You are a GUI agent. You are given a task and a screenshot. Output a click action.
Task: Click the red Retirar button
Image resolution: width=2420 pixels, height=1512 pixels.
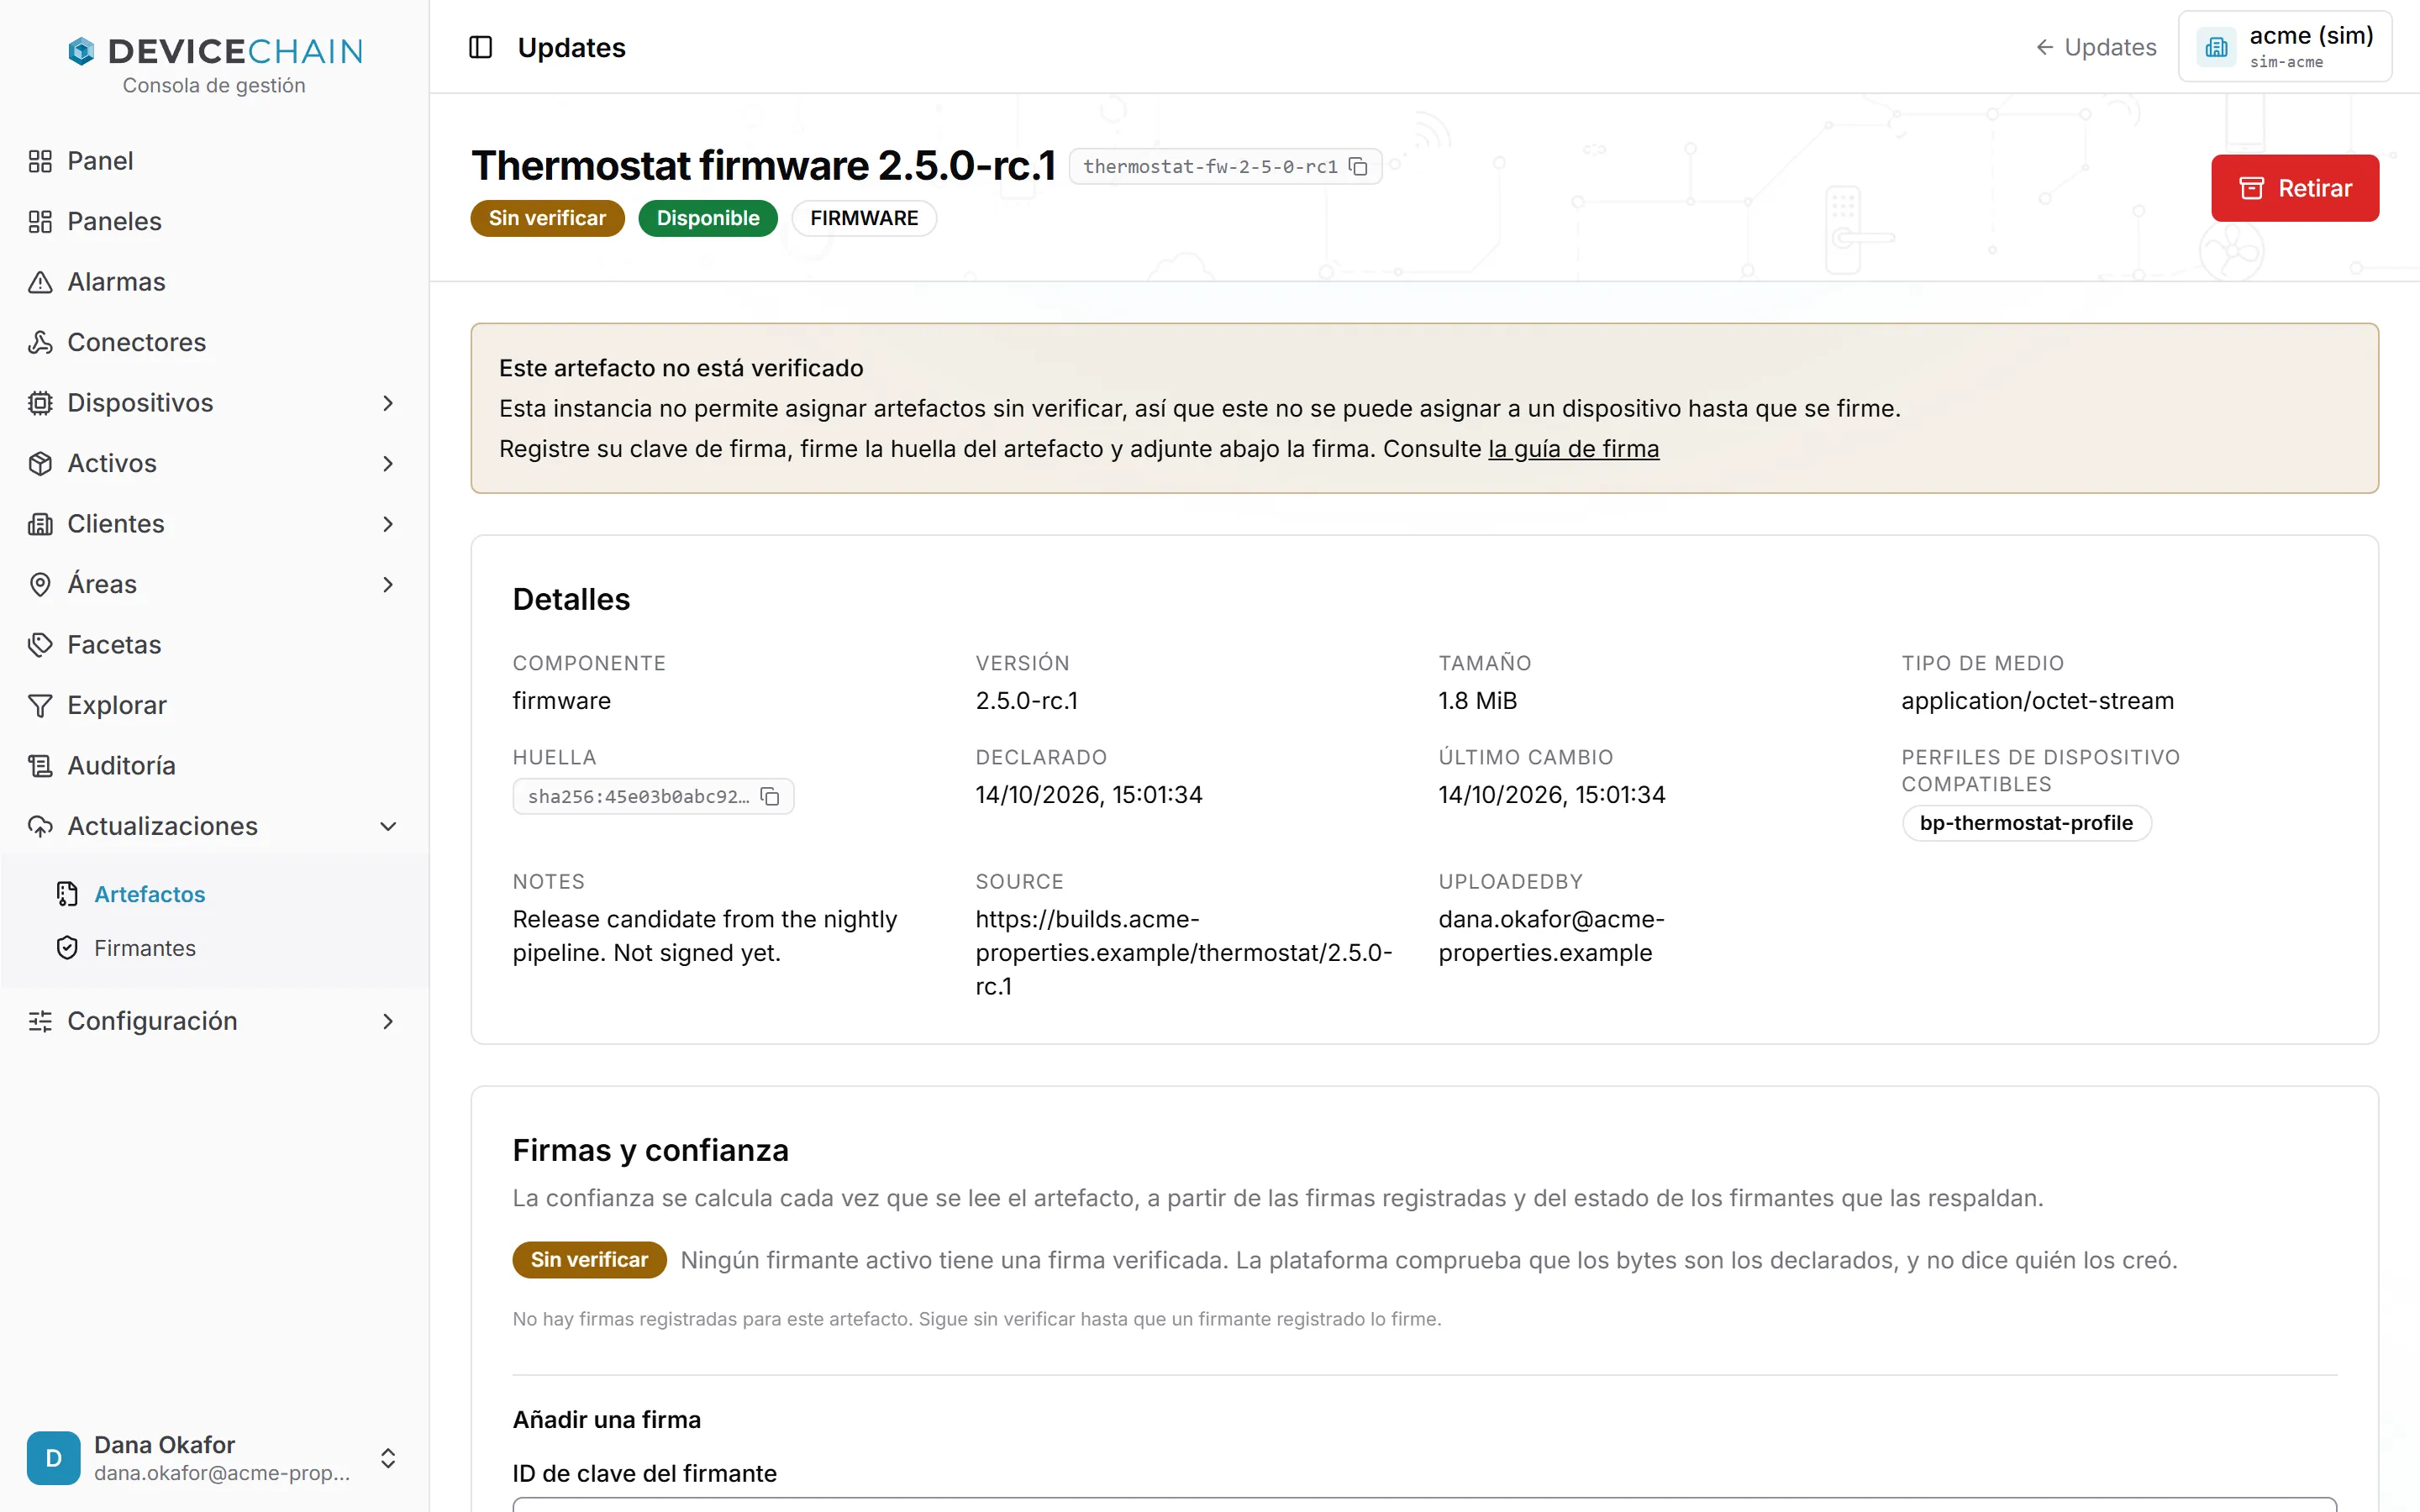pos(2295,188)
